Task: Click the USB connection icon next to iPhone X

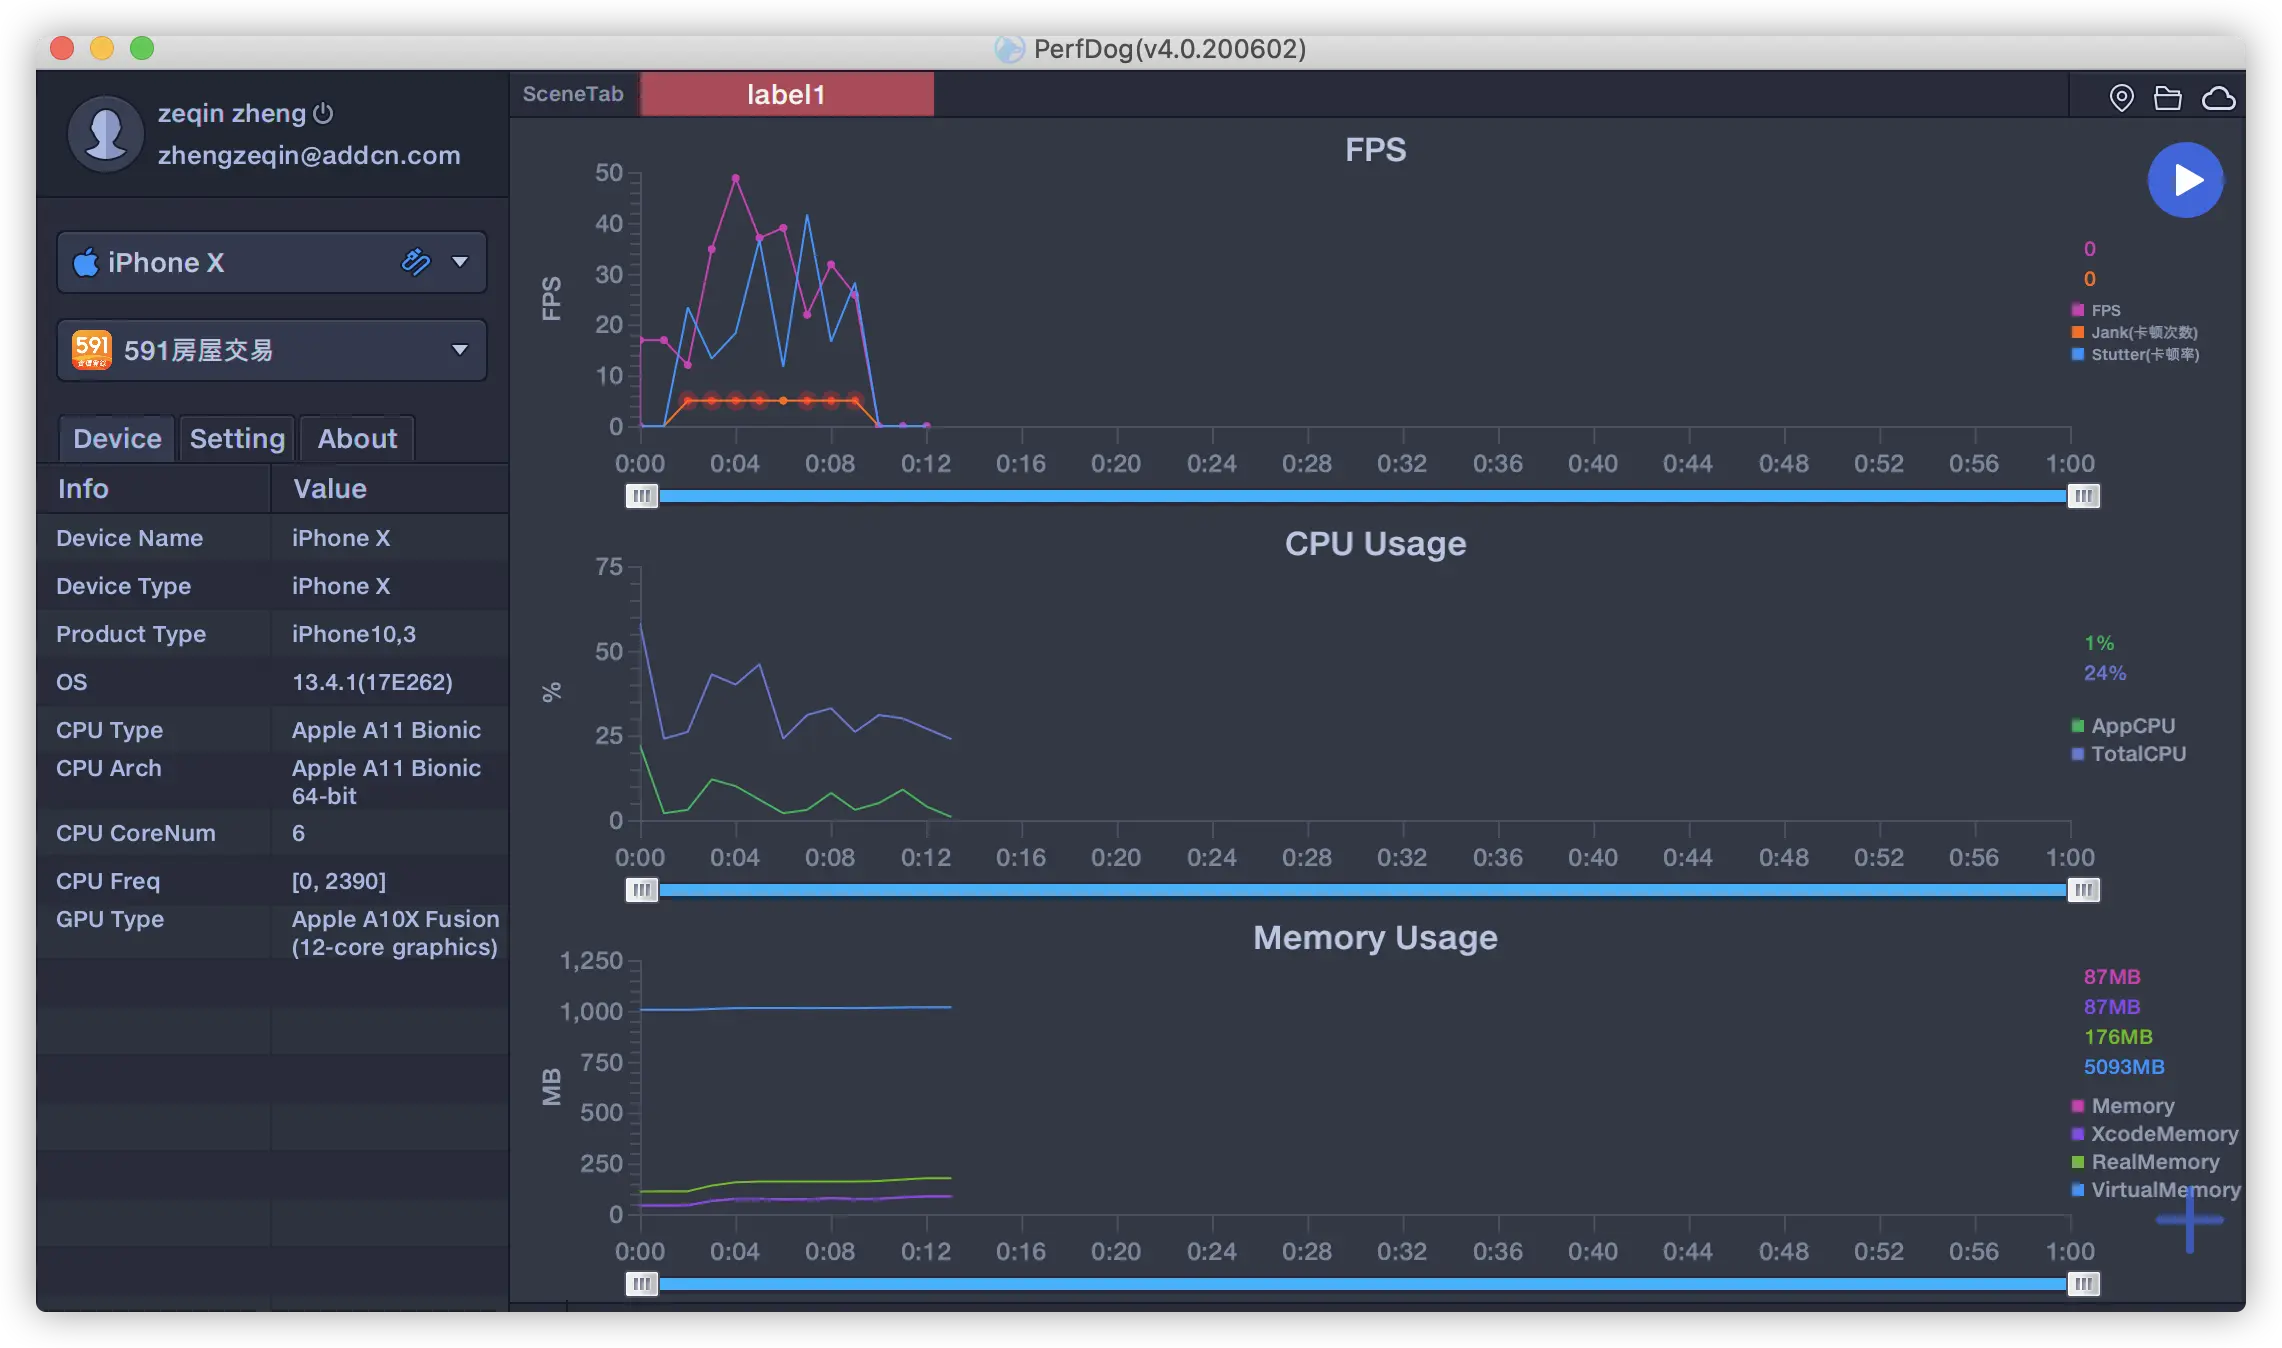Action: (415, 262)
